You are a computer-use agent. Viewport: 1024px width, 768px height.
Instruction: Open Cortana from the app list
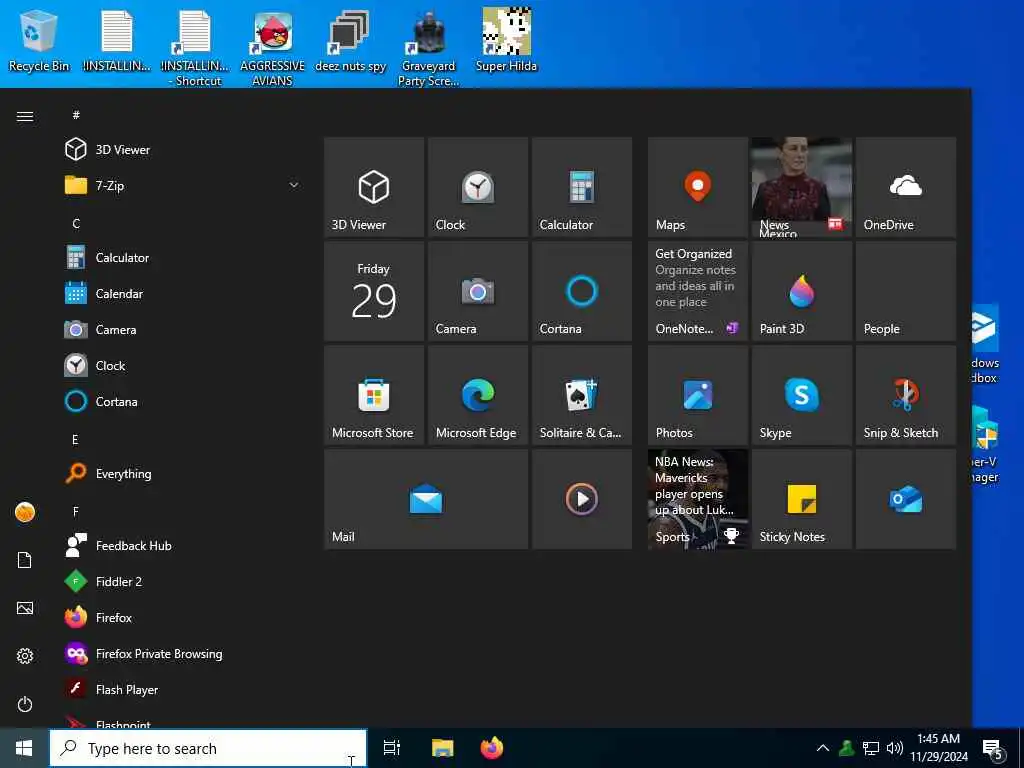183,402
